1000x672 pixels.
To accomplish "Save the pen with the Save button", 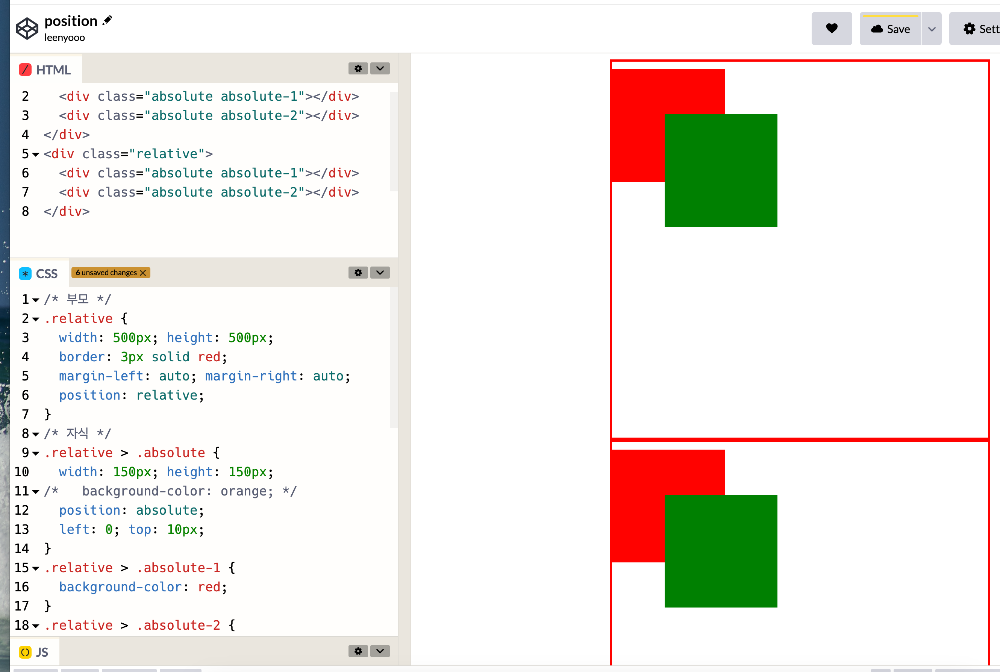I will (x=890, y=29).
